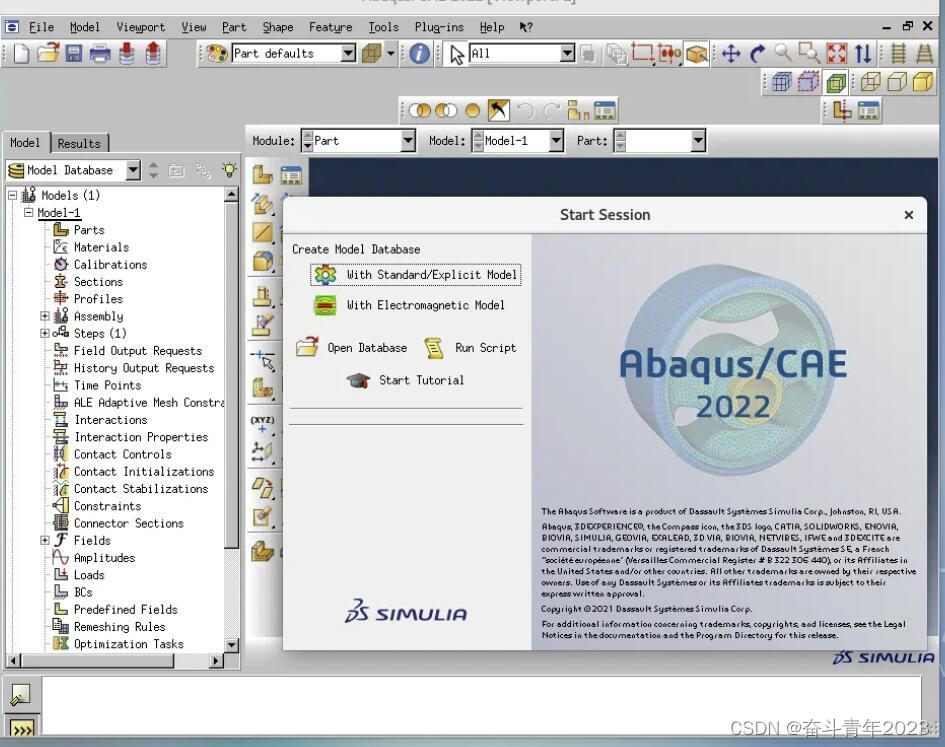Viewport: 945px width, 747px height.
Task: Click Open Database in Start Session
Action: tap(353, 348)
